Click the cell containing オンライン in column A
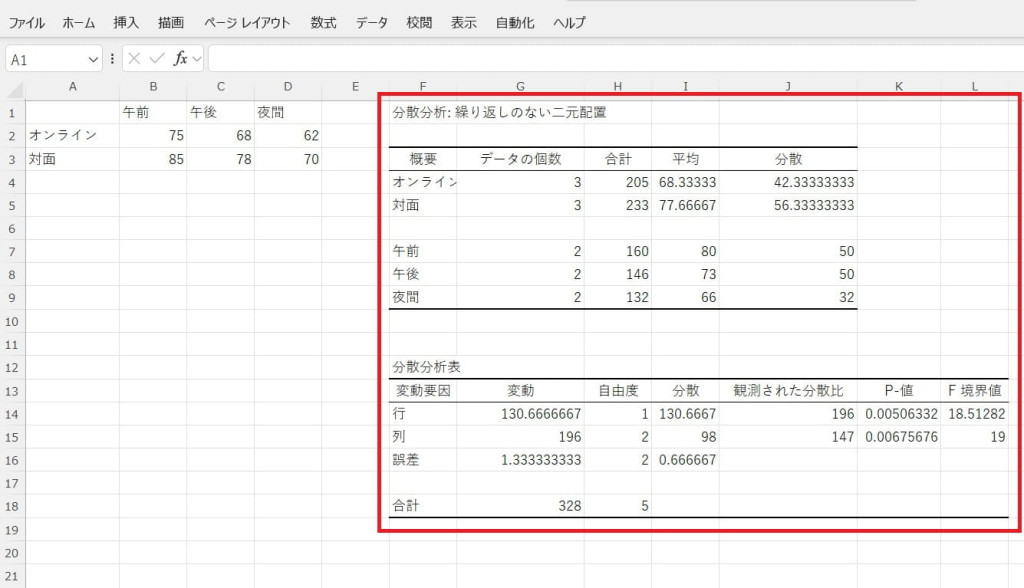The width and height of the screenshot is (1024, 588). 72,136
